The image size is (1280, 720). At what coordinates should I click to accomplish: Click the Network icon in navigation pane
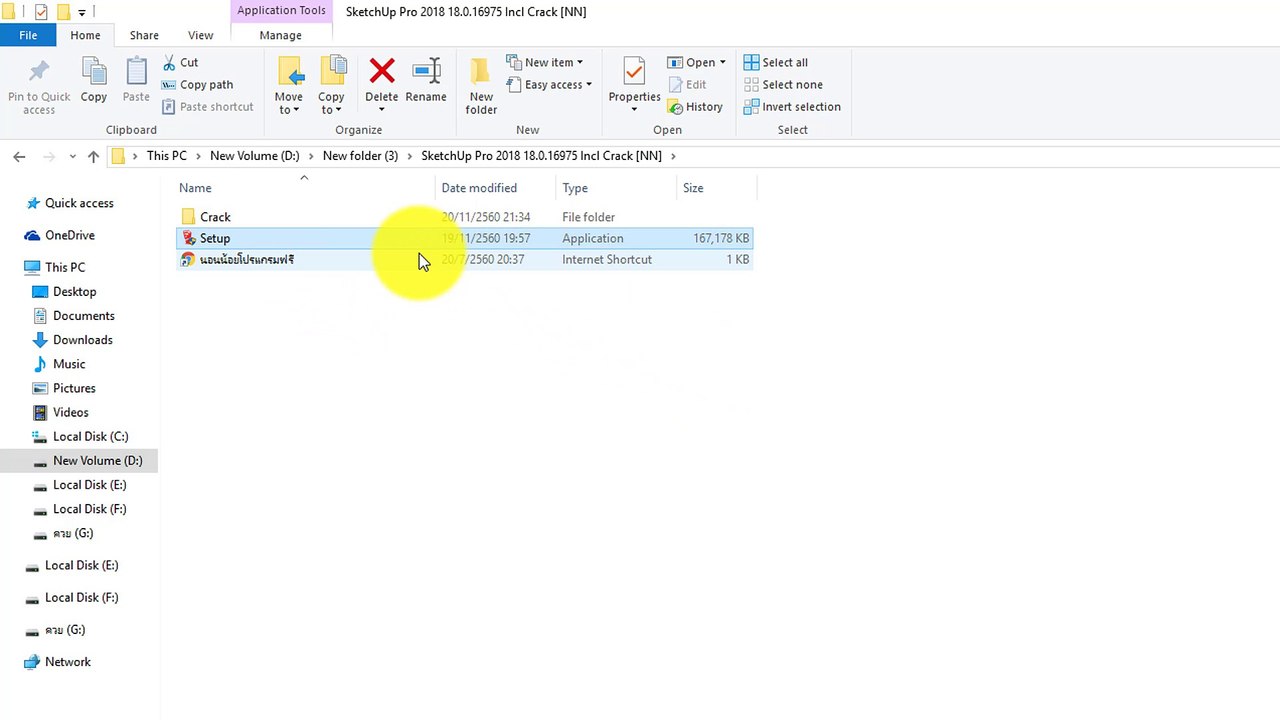pos(33,662)
